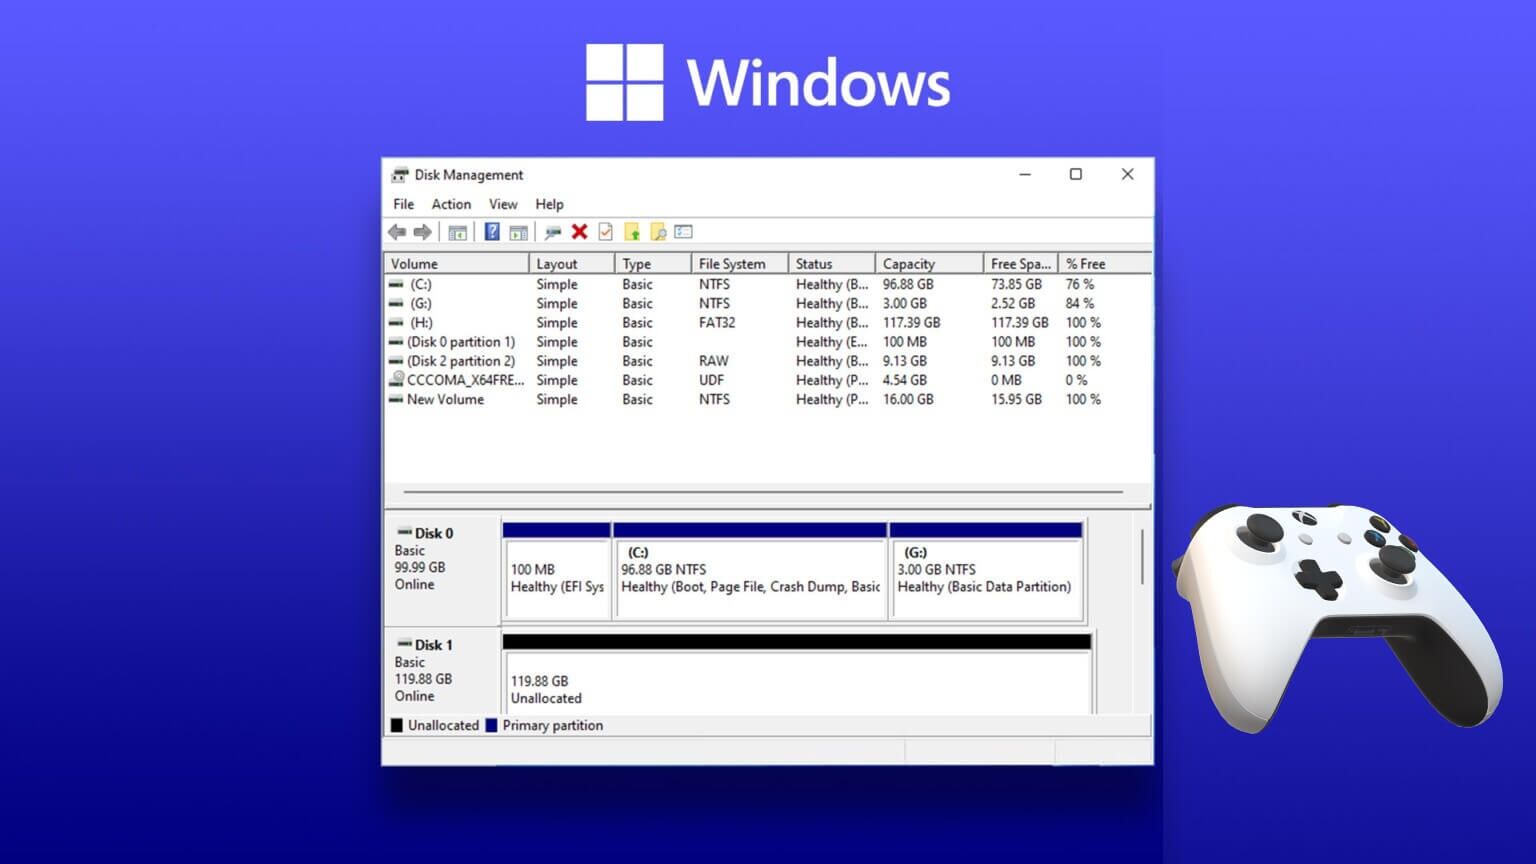Click the Disk Management title bar icon
1536x864 pixels.
(x=400, y=175)
